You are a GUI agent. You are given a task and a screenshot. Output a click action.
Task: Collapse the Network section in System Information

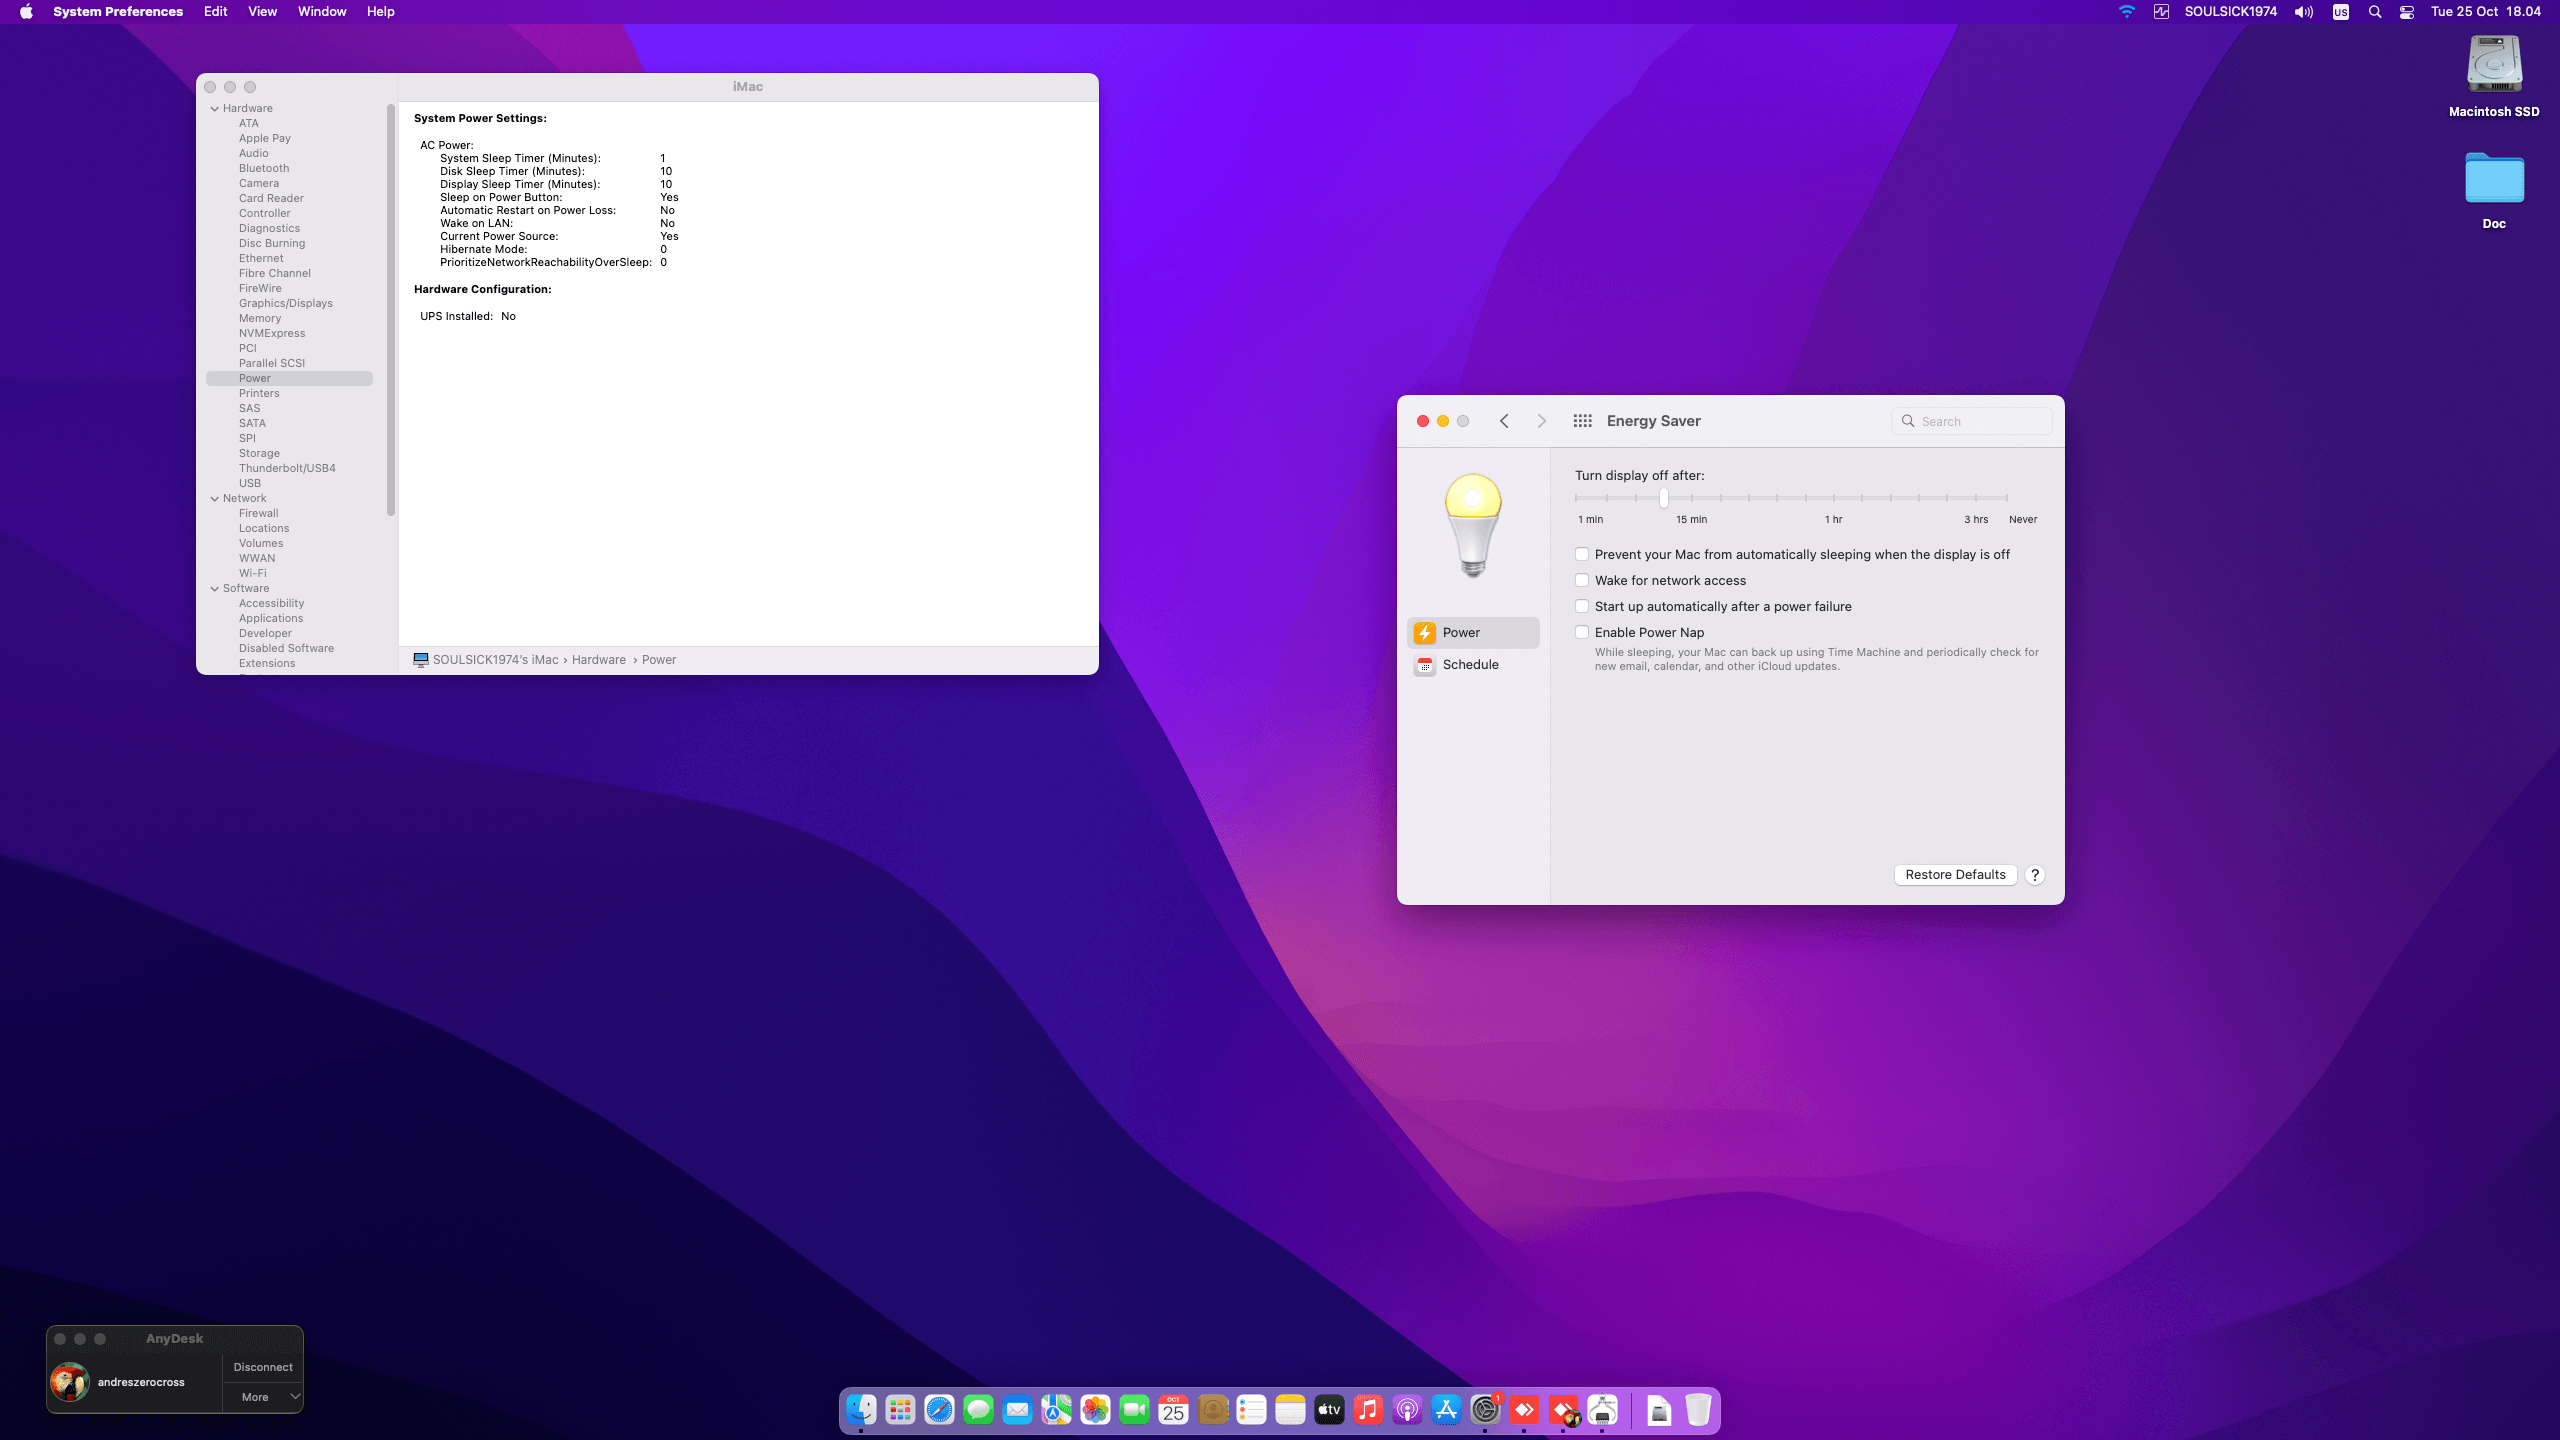click(215, 498)
